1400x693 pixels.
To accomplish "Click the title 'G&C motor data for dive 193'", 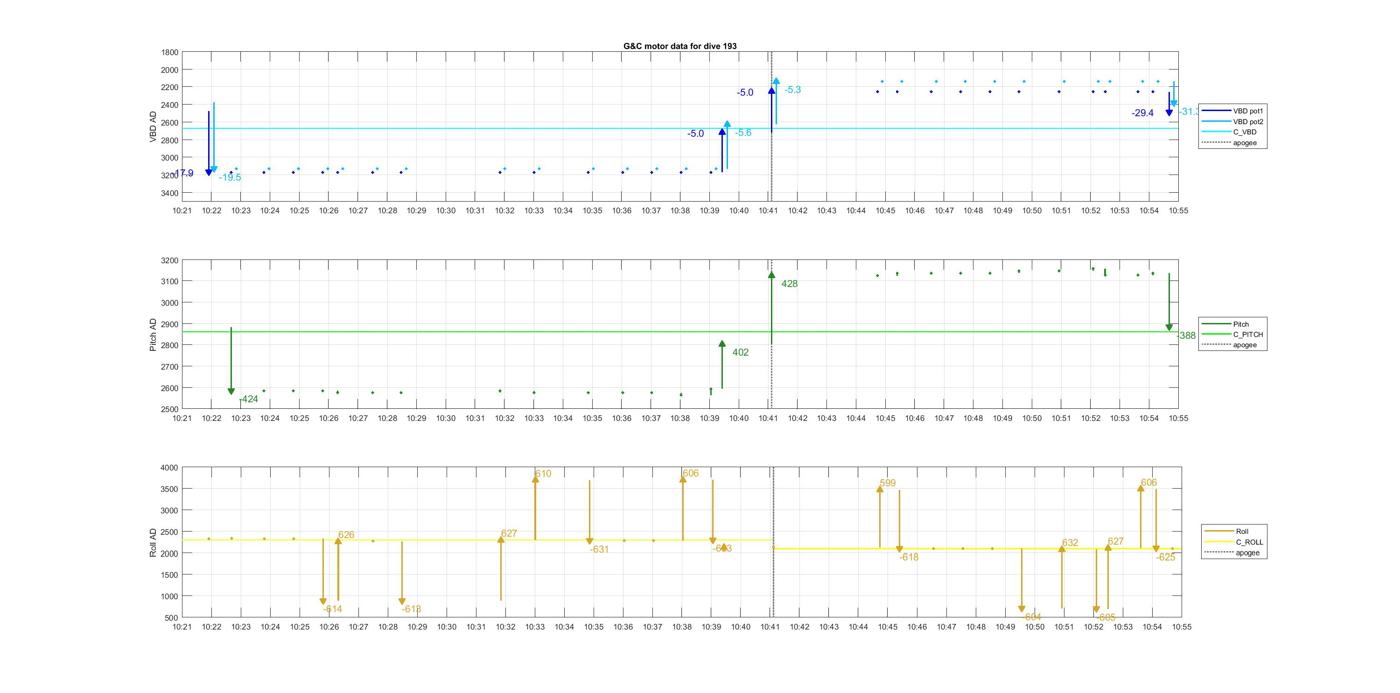I will pyautogui.click(x=680, y=46).
